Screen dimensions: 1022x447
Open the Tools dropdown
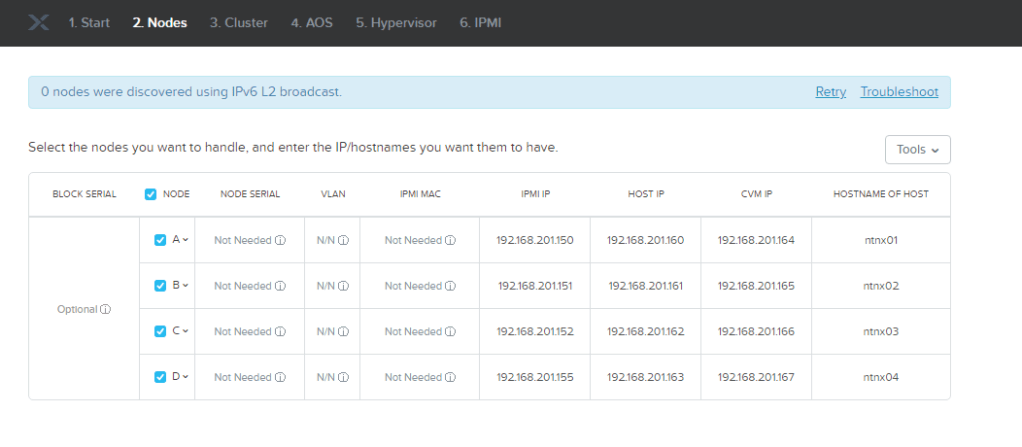[917, 149]
